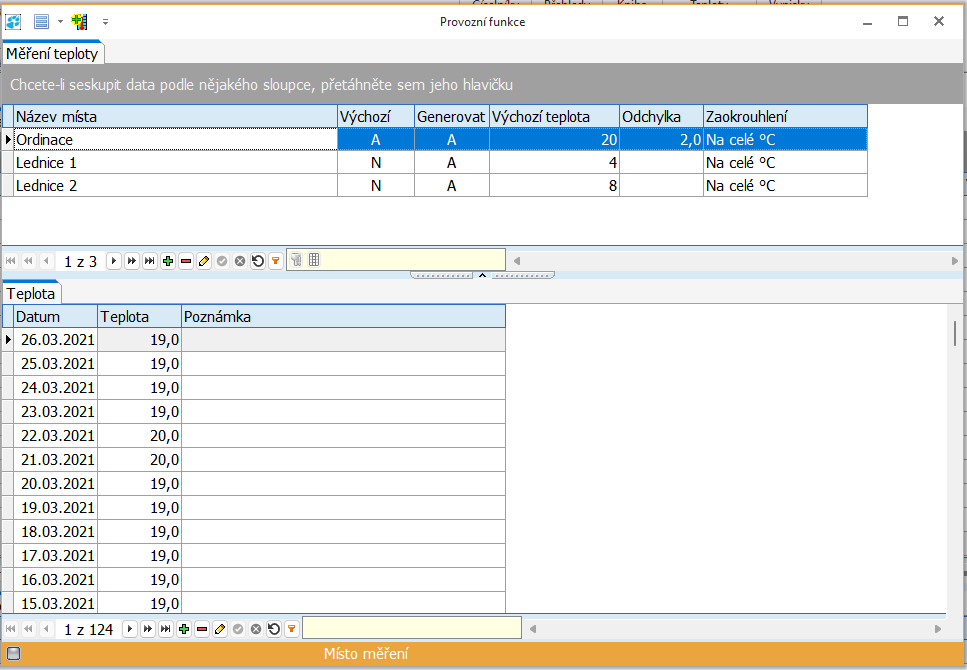This screenshot has width=967, height=670.
Task: Click the grid columns icon in places toolbar
Action: 314,260
